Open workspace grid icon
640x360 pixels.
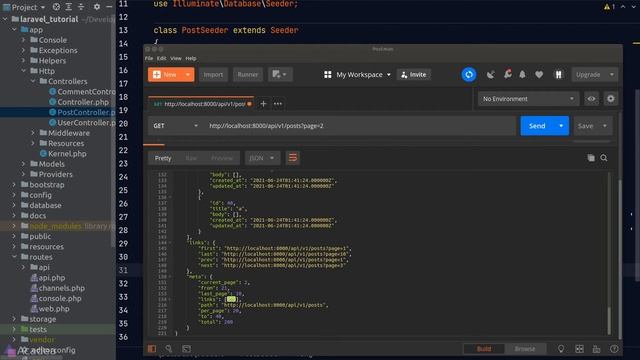pyautogui.click(x=327, y=75)
